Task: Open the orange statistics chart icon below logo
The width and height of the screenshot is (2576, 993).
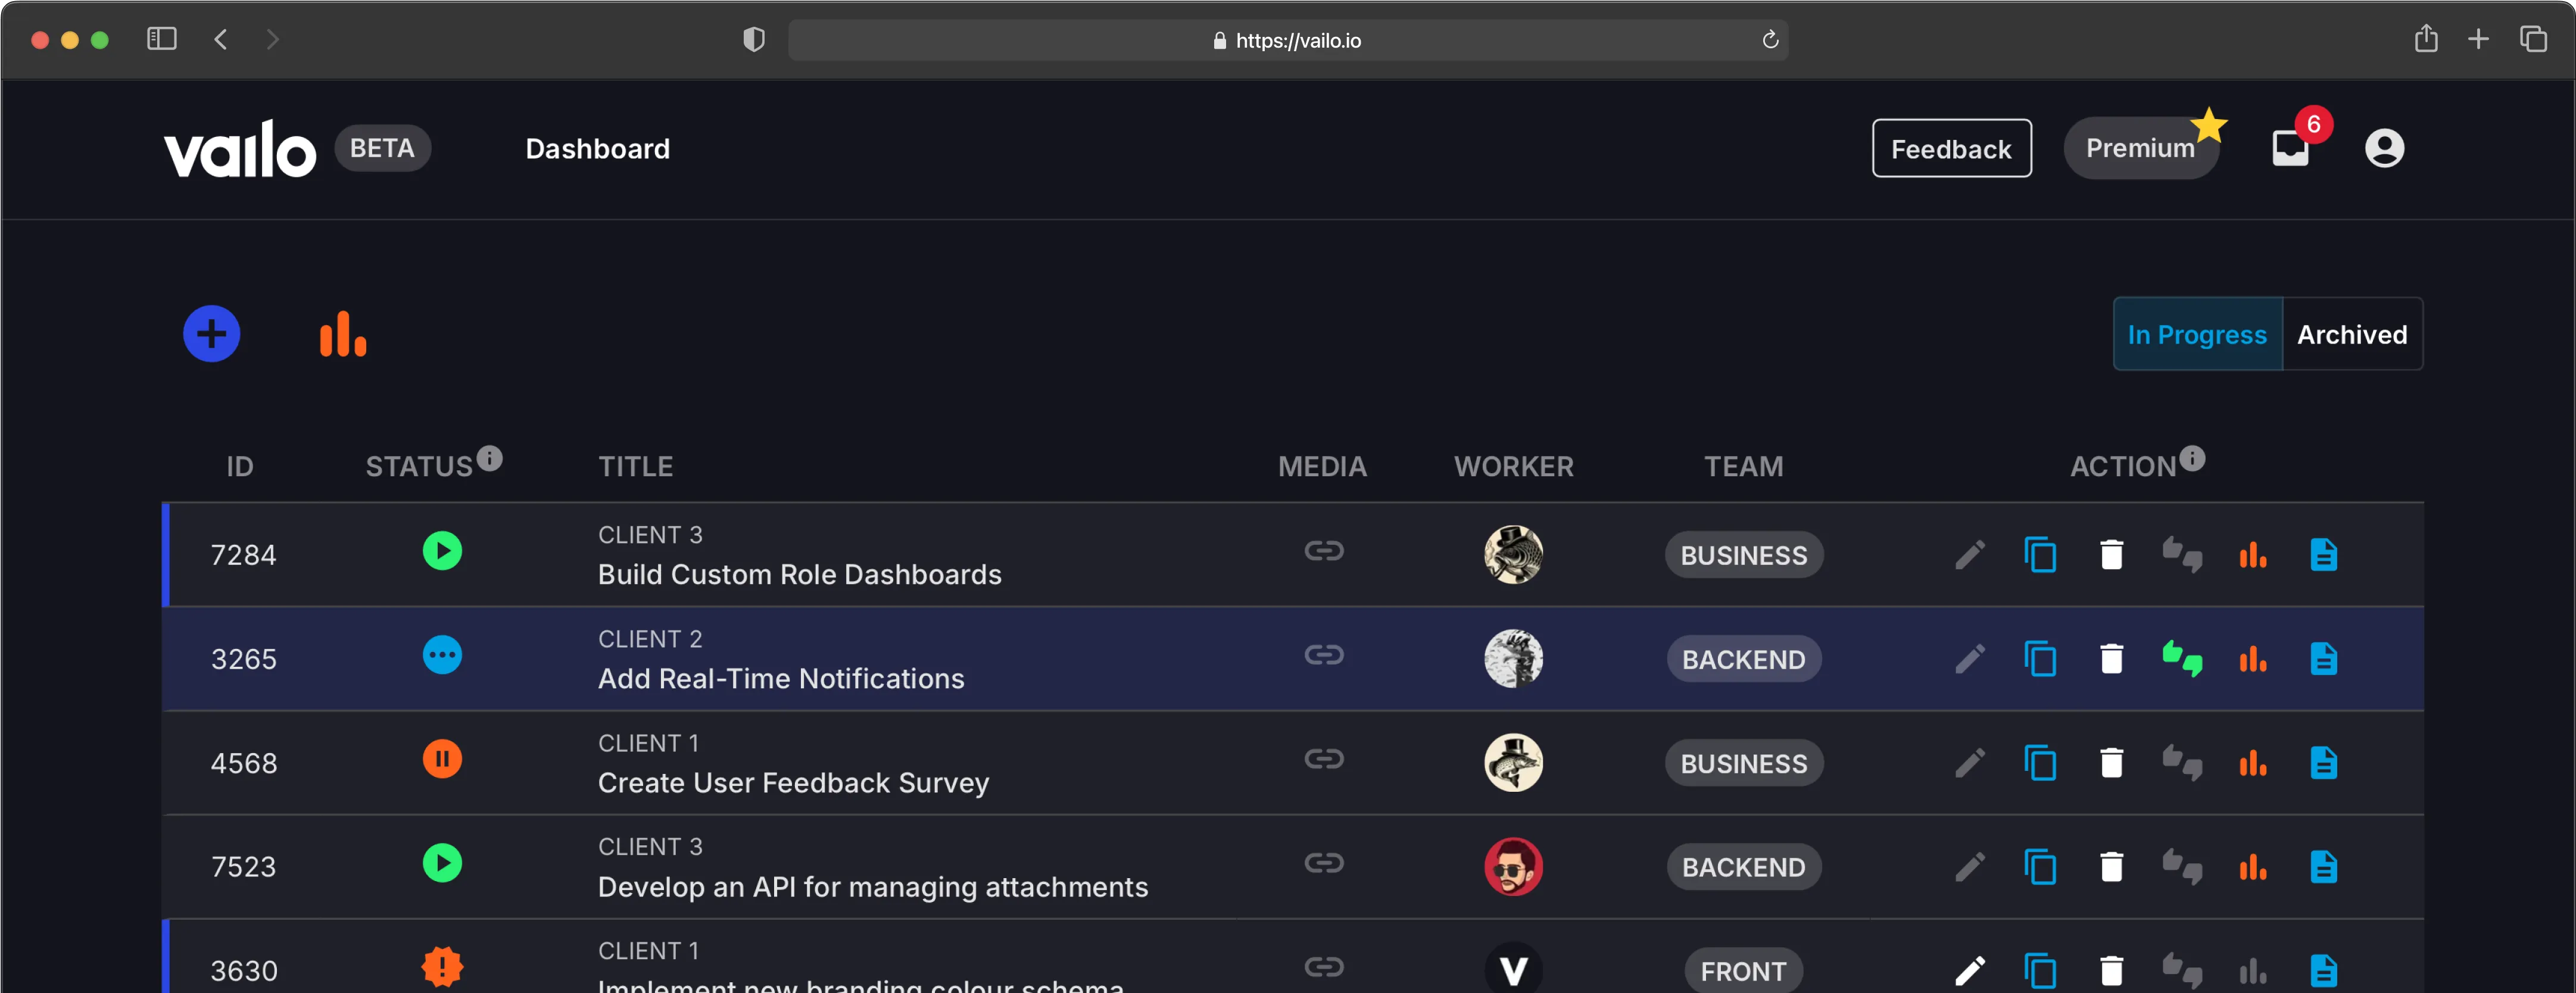Action: pos(343,334)
